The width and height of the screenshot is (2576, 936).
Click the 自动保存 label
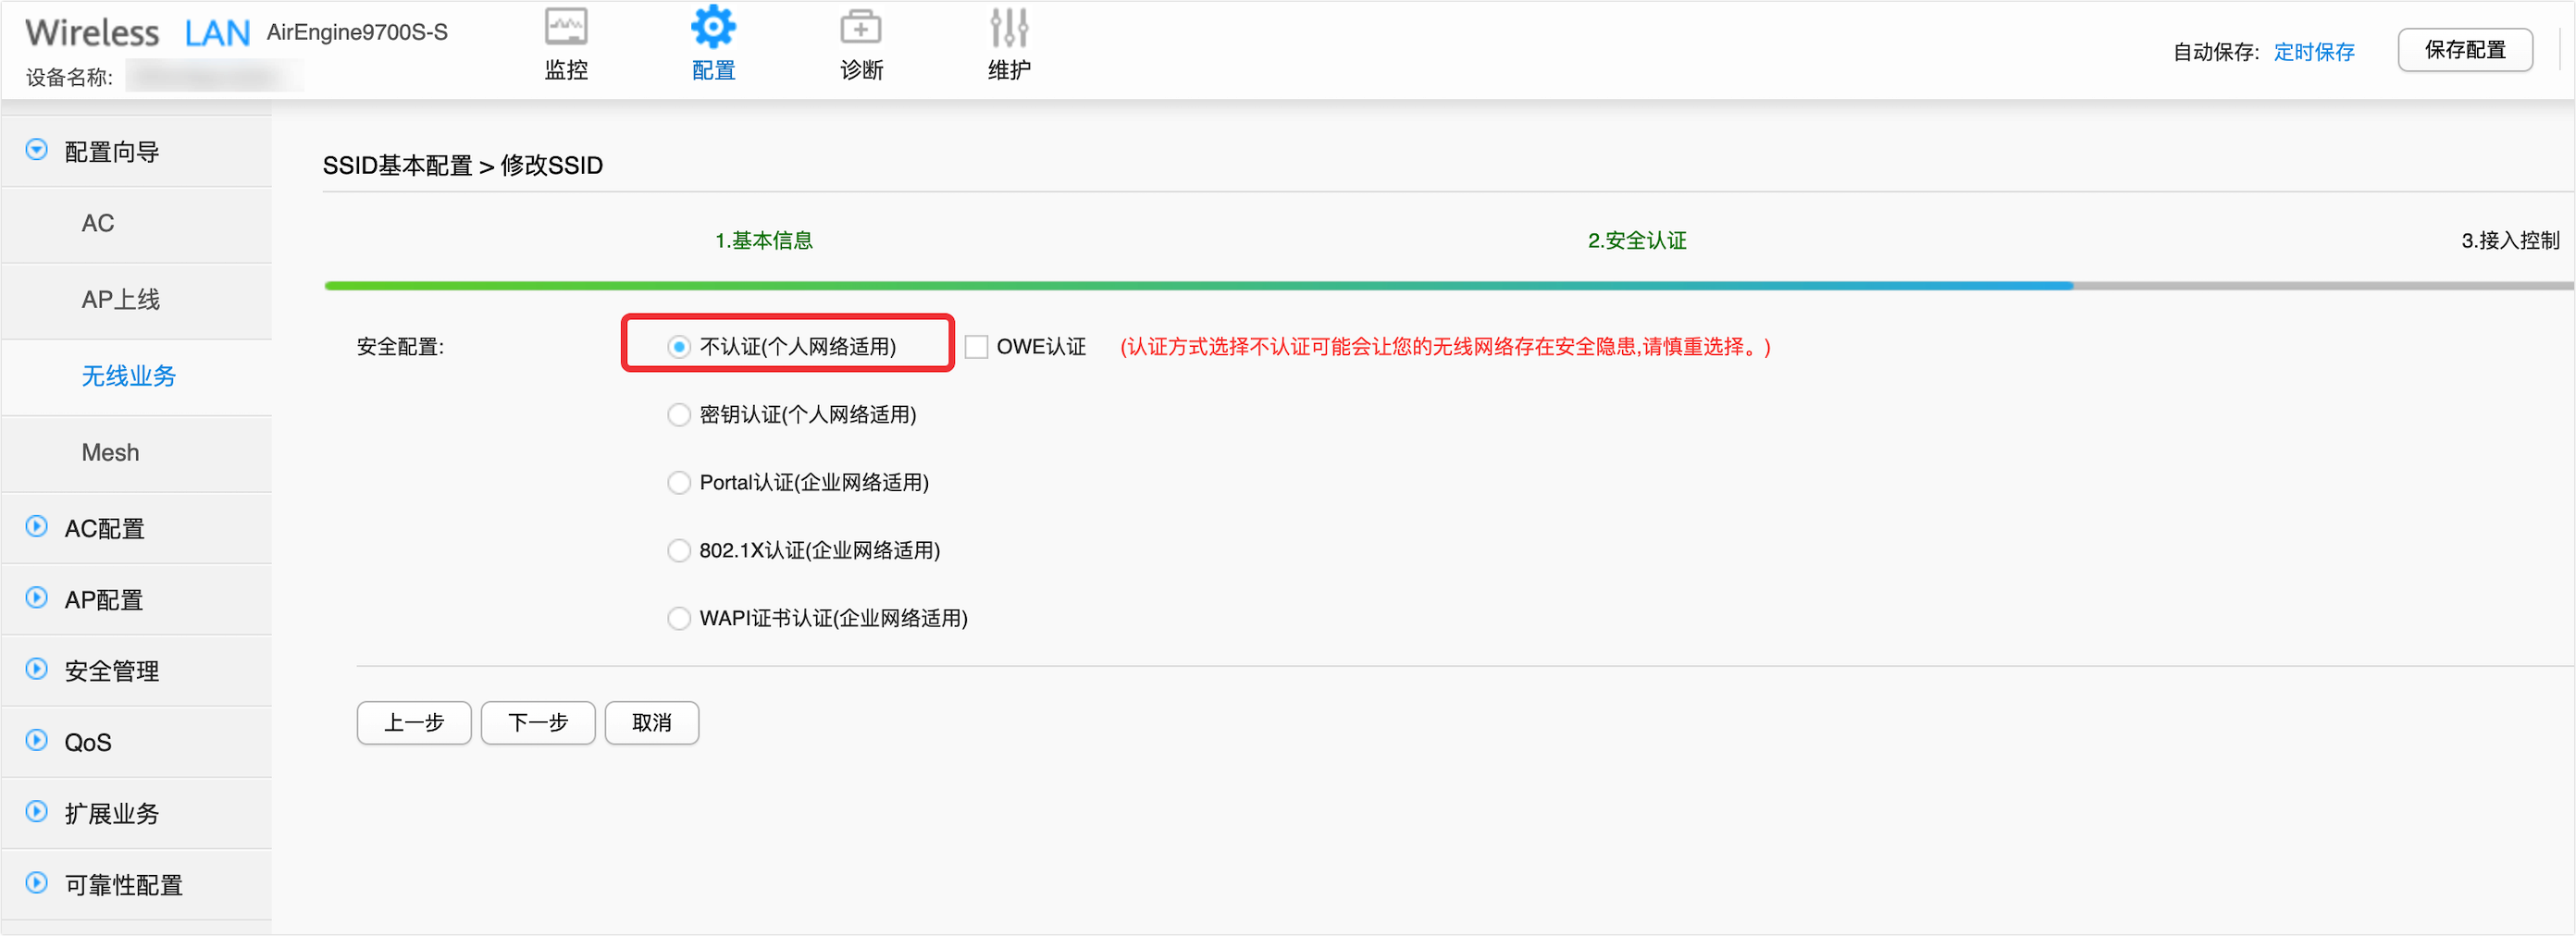pyautogui.click(x=2216, y=52)
